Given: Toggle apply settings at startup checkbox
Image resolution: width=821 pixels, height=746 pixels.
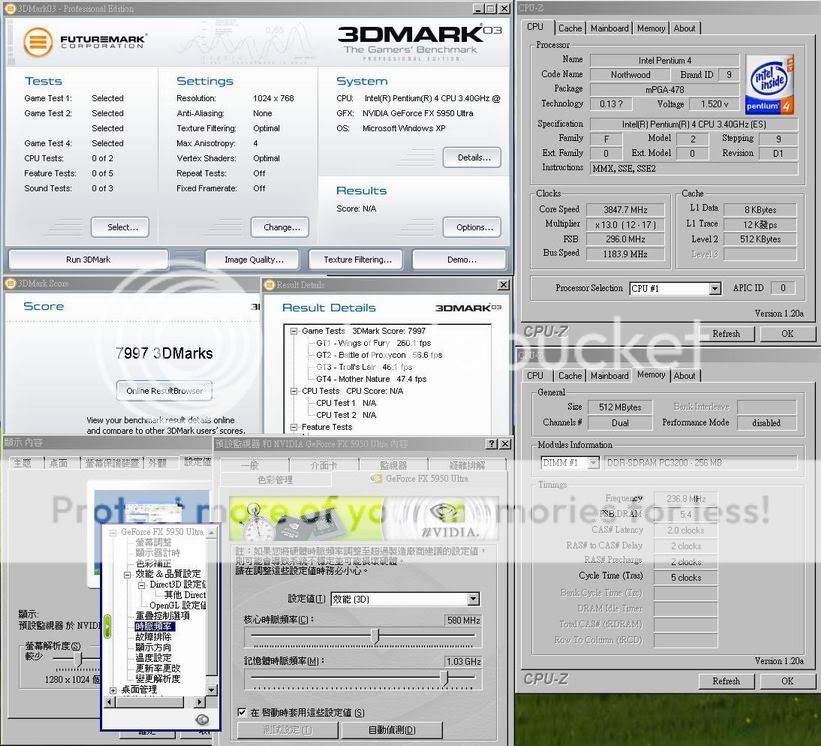Looking at the screenshot, I should tap(241, 712).
